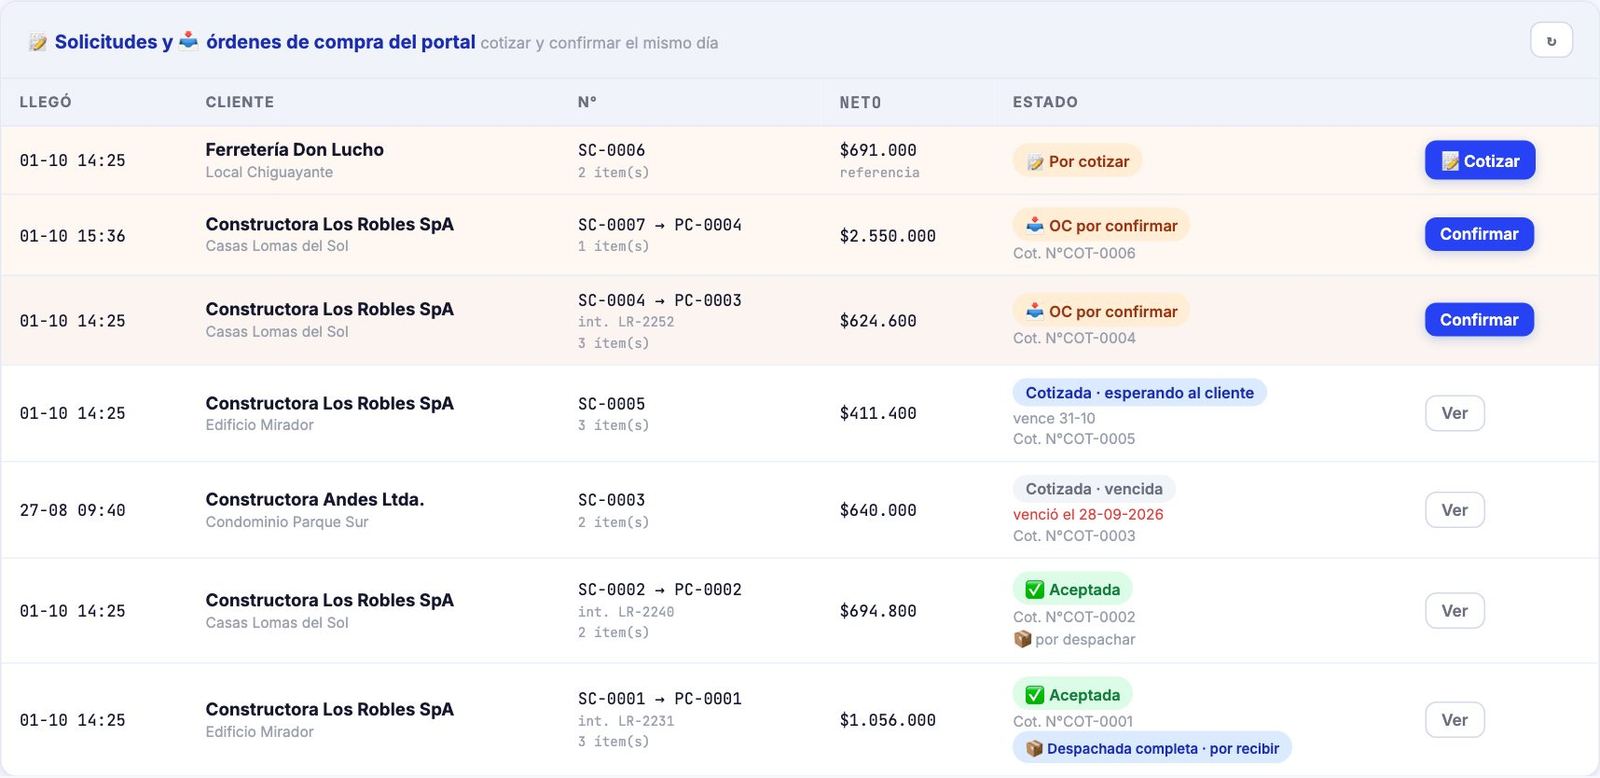This screenshot has height=778, width=1600.
Task: Click the vence 31-10 expiry text
Action: tap(1054, 418)
